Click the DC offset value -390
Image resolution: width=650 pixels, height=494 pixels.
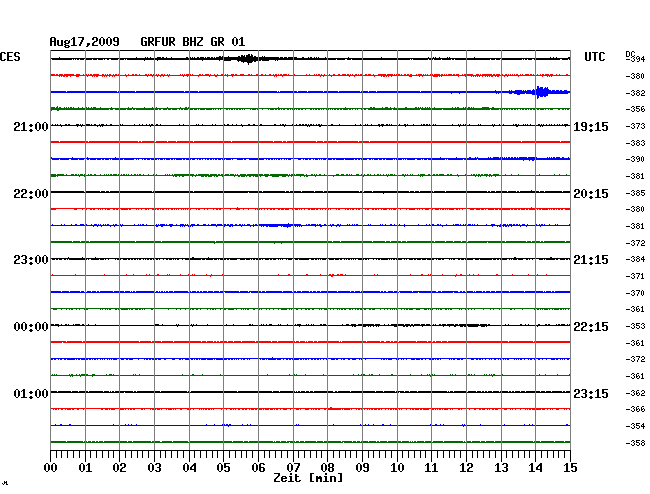[635, 159]
